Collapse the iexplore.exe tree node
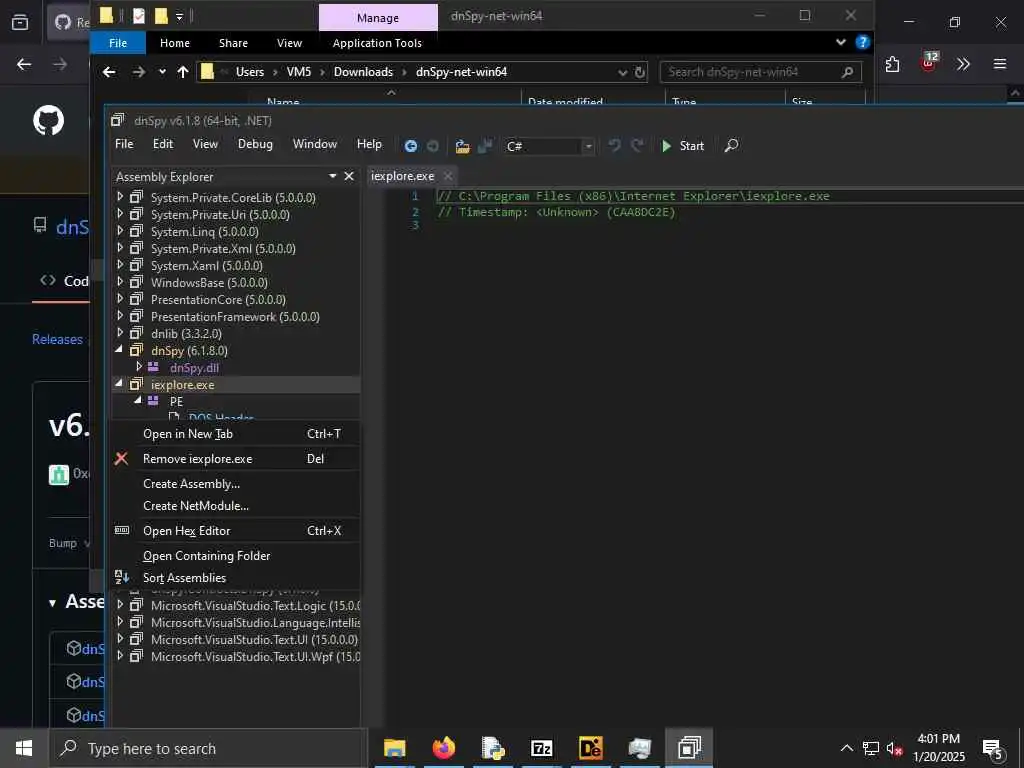 tap(120, 384)
